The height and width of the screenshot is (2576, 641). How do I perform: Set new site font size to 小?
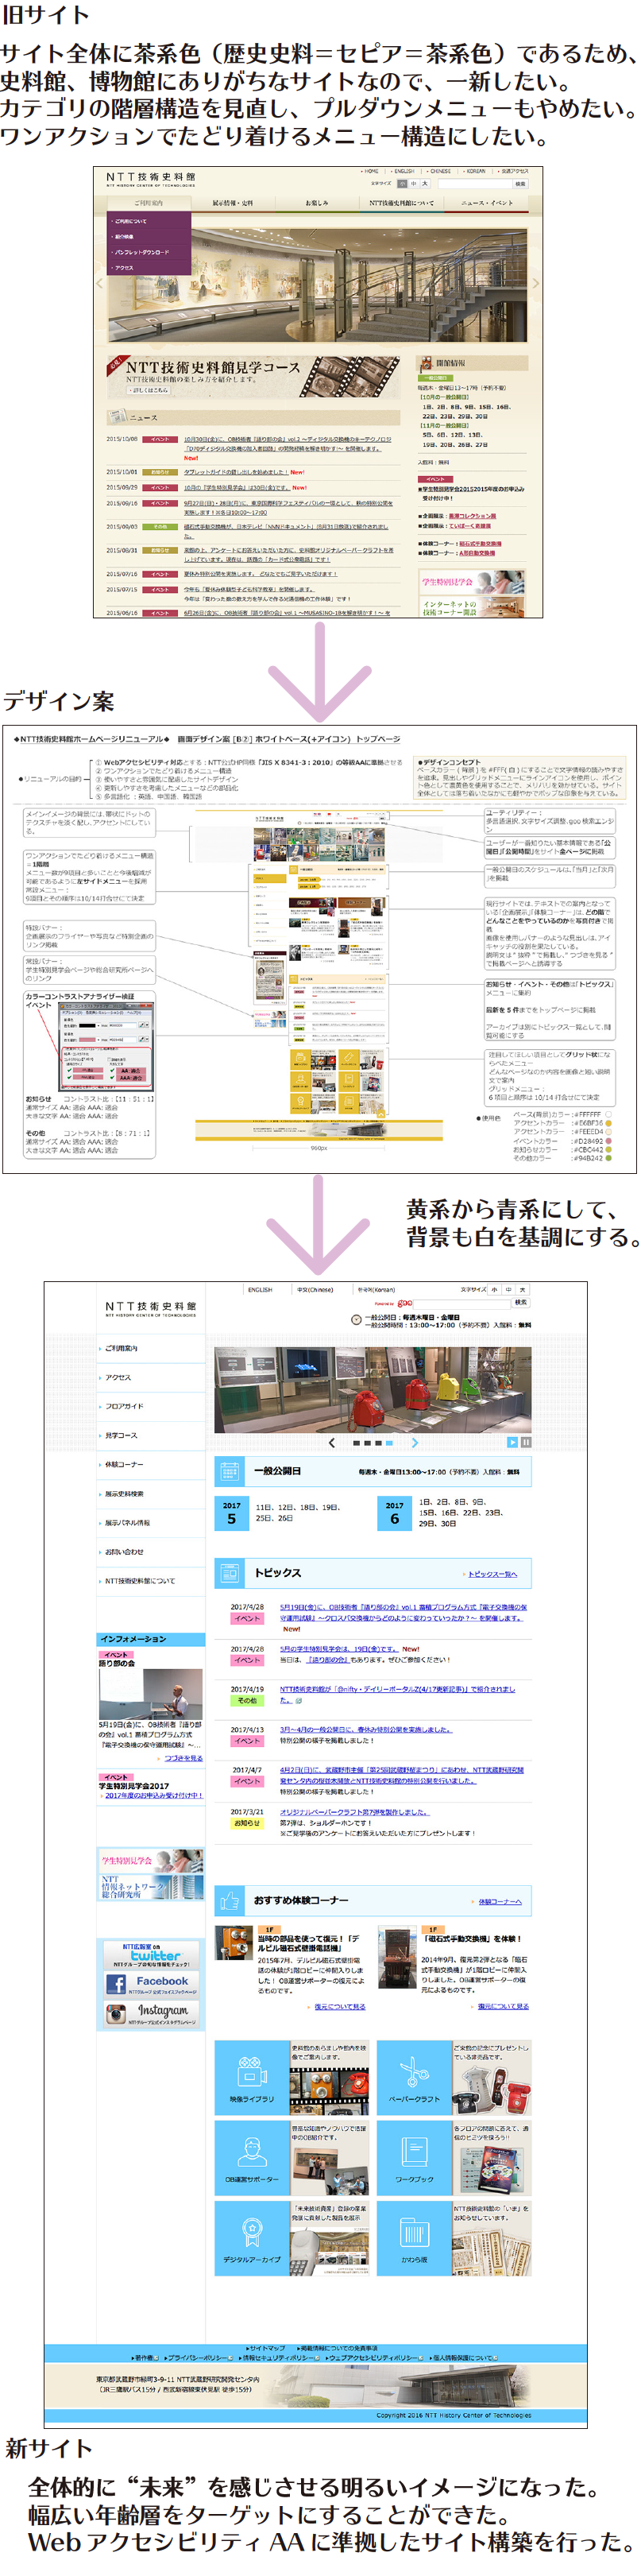tap(494, 1290)
